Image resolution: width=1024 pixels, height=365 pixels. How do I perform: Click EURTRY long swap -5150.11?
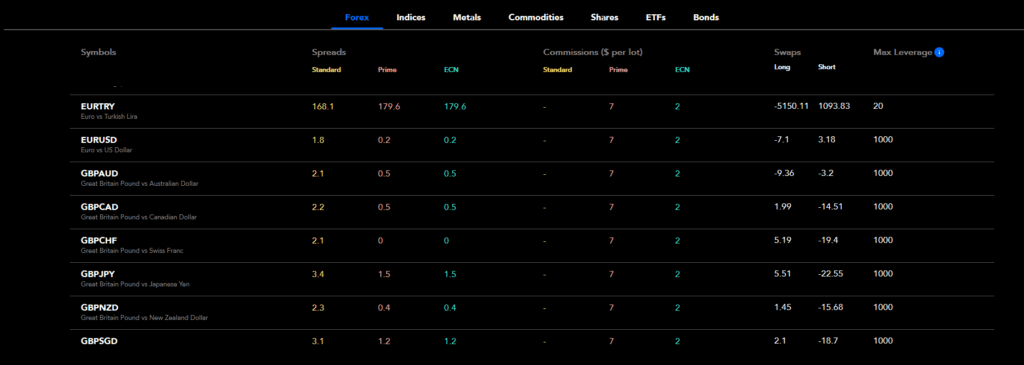tap(791, 106)
